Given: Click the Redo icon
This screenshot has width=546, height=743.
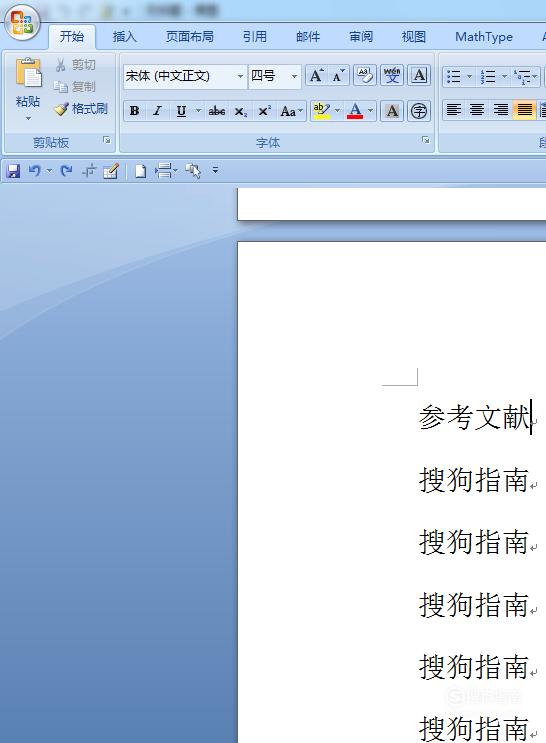Looking at the screenshot, I should click(66, 171).
